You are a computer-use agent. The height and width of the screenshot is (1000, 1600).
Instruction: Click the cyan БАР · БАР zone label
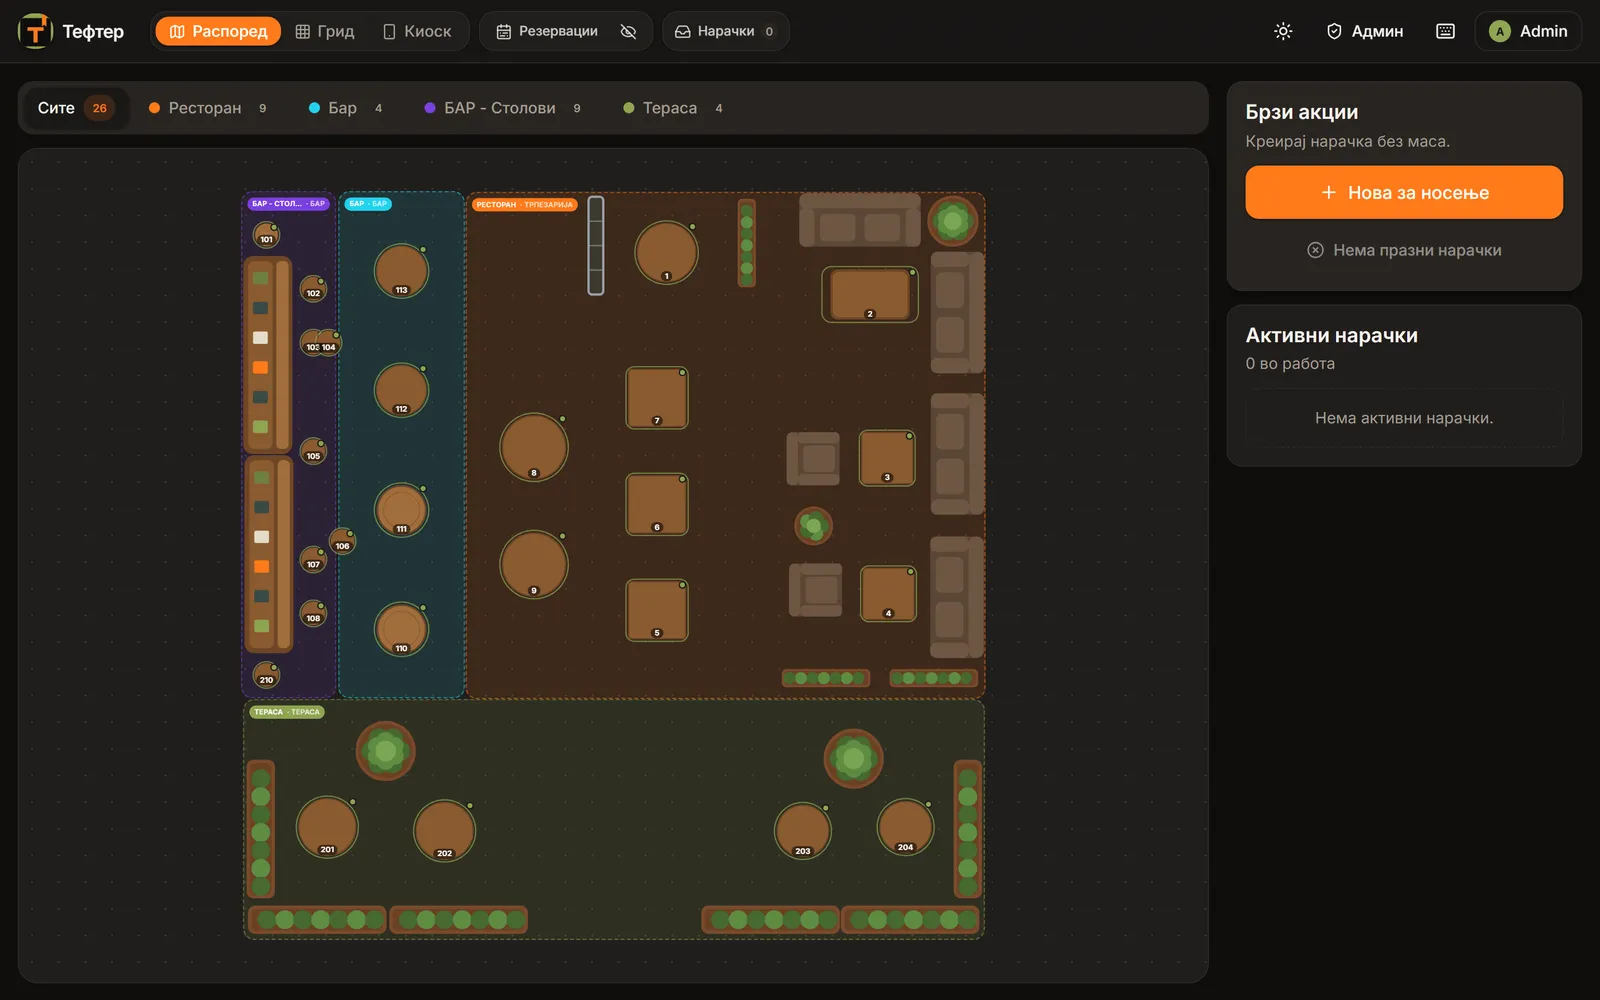click(x=368, y=204)
